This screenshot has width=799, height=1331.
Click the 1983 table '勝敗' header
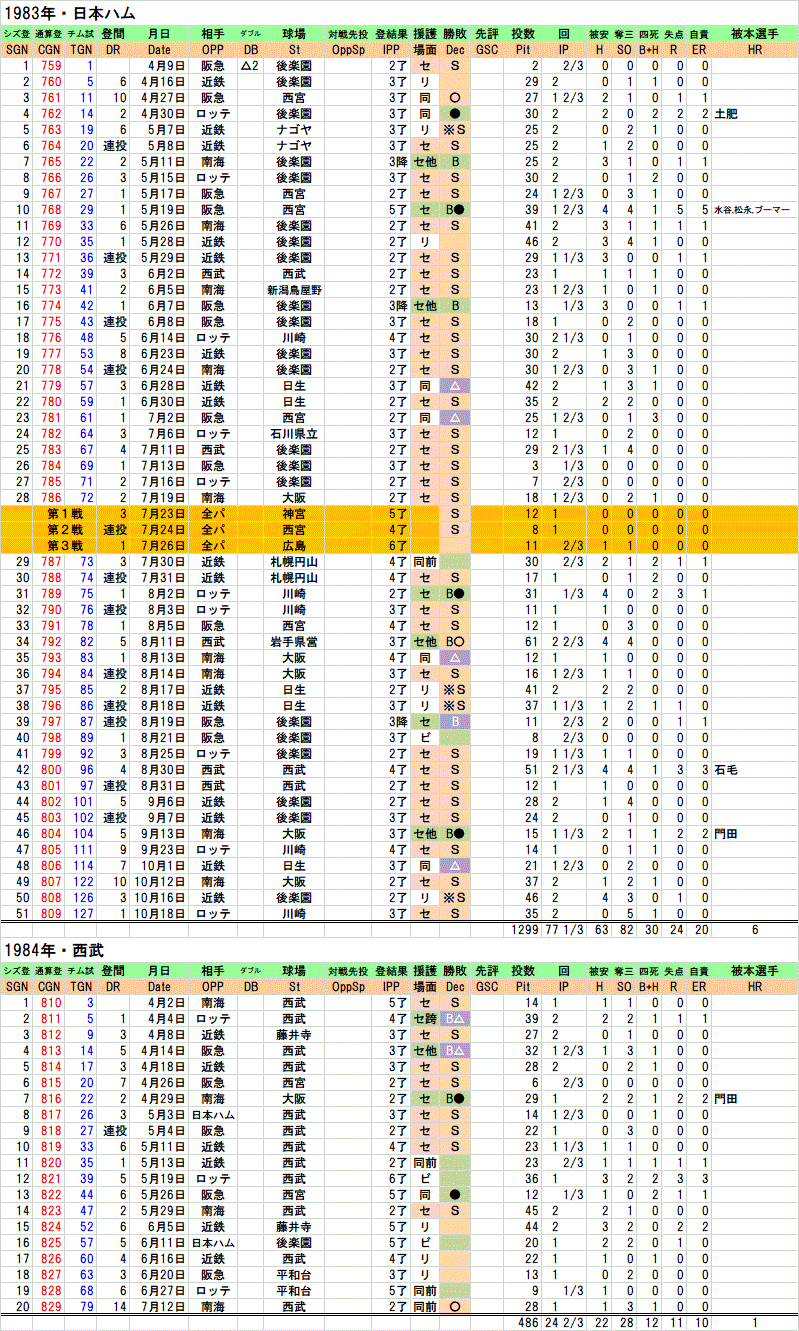(x=455, y=34)
